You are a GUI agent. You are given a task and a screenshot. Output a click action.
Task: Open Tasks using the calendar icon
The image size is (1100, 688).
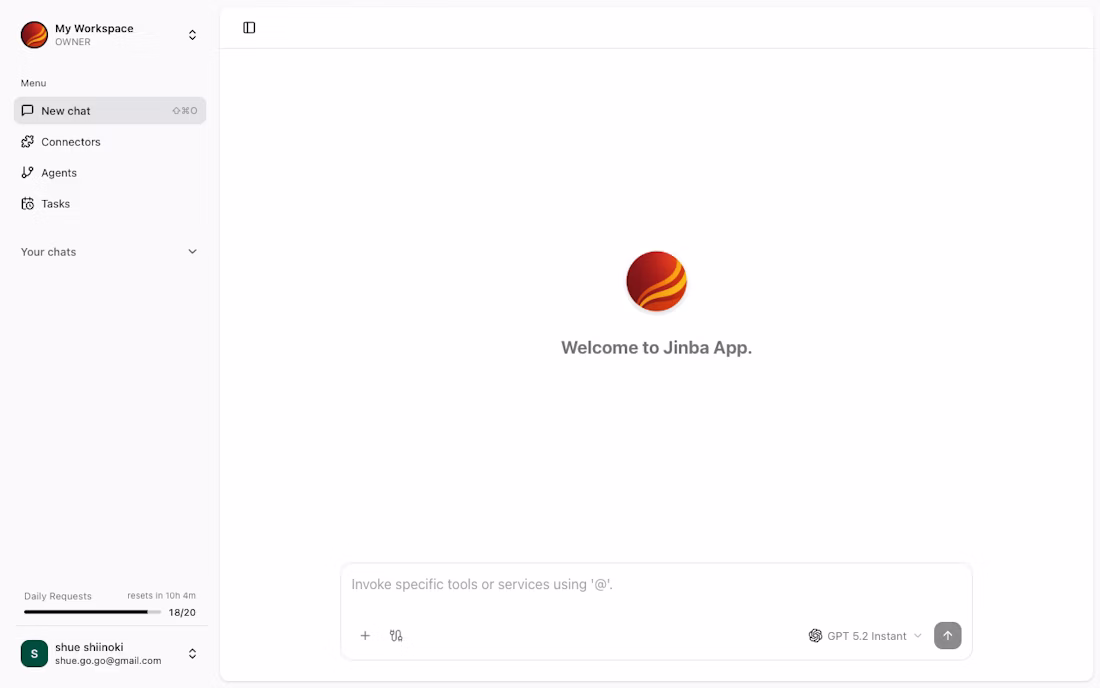pyautogui.click(x=27, y=203)
